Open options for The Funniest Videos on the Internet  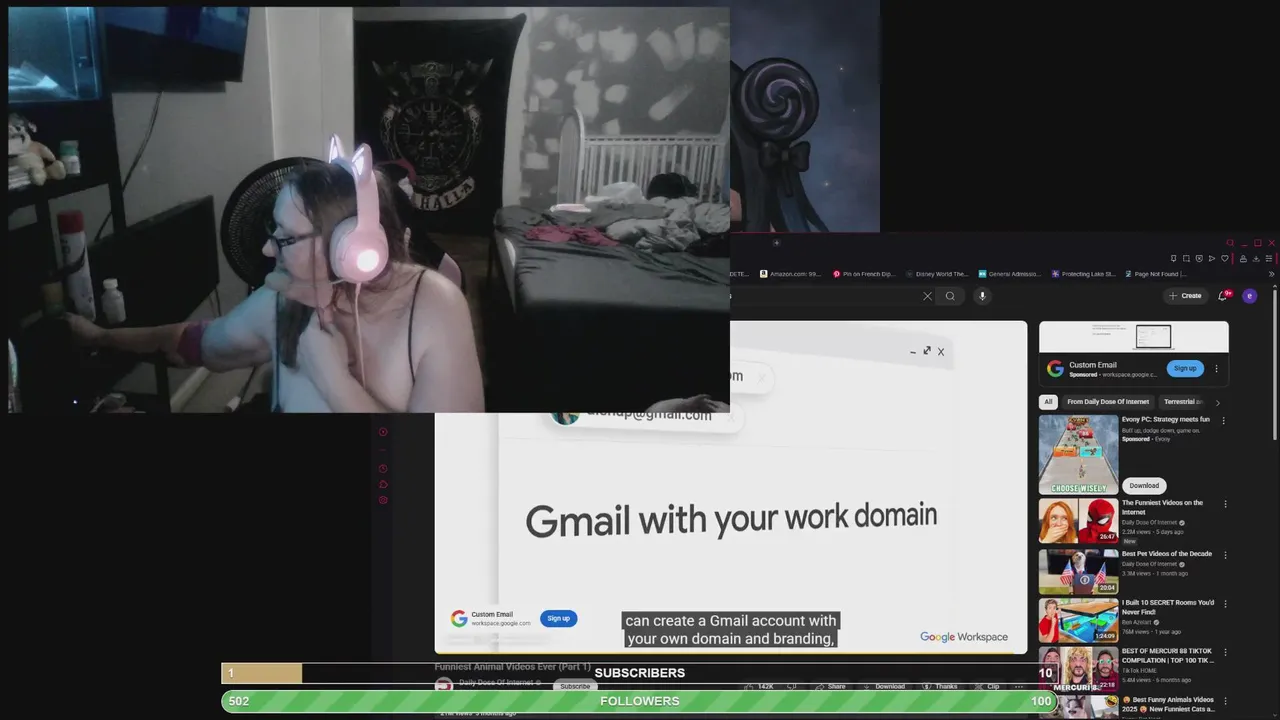(x=1226, y=504)
